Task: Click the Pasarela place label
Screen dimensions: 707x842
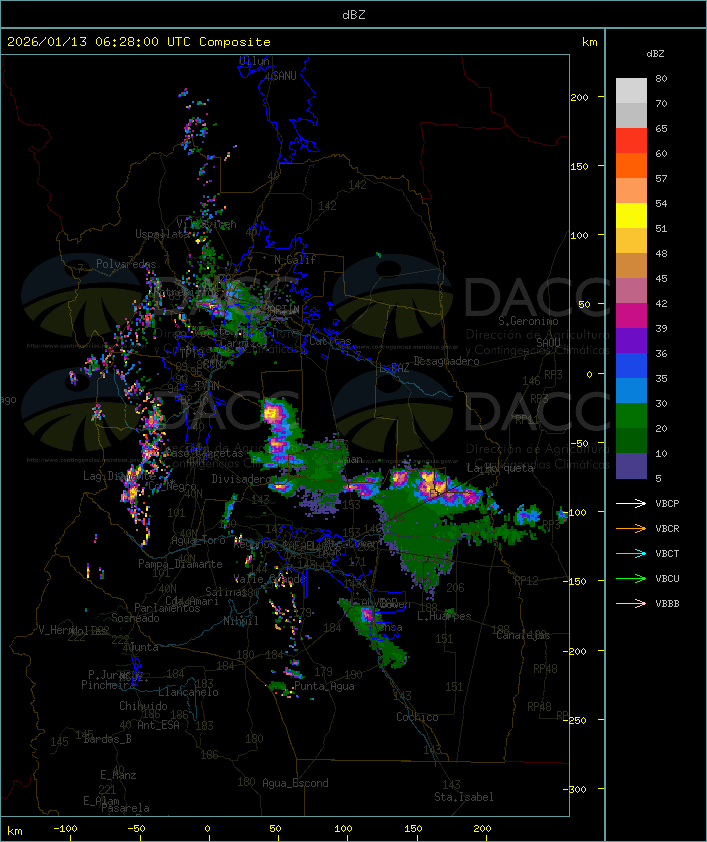Action: point(125,808)
